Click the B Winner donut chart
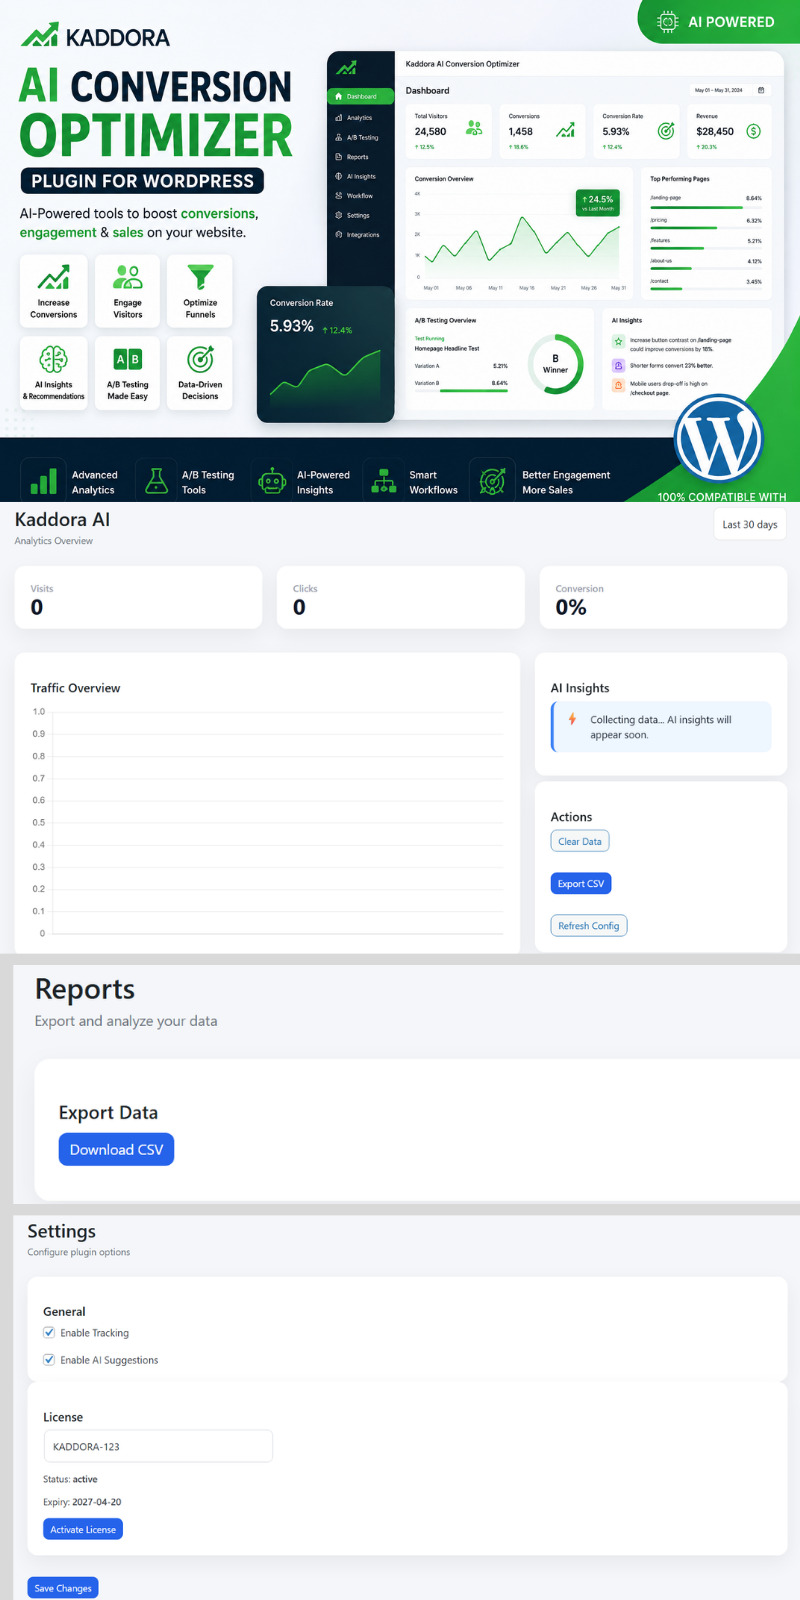800x1600 pixels. (x=555, y=364)
